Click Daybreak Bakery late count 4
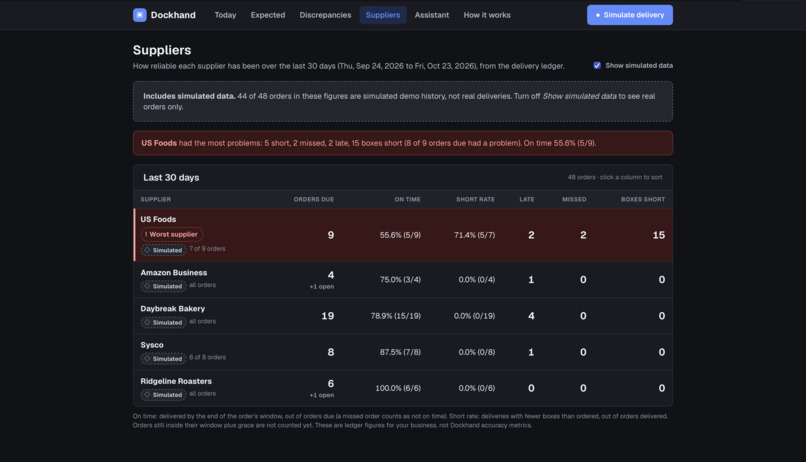This screenshot has height=462, width=806. (531, 316)
